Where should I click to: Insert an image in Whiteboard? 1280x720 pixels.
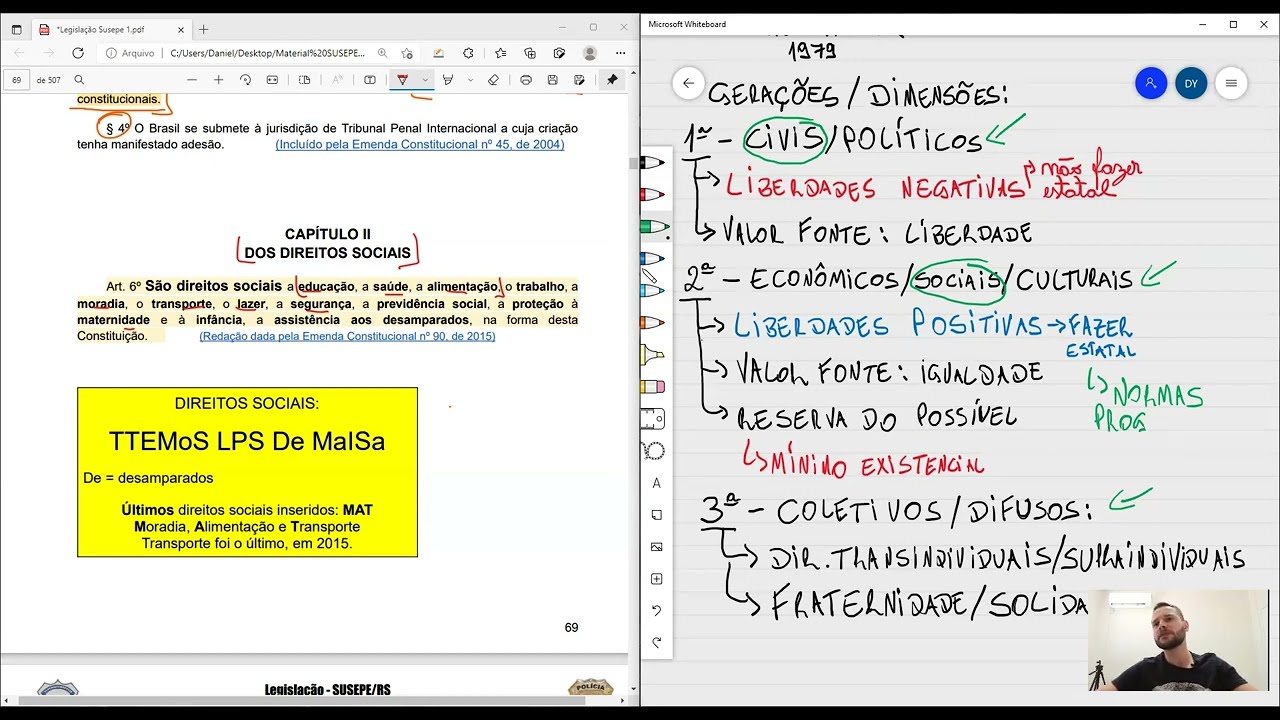(656, 547)
